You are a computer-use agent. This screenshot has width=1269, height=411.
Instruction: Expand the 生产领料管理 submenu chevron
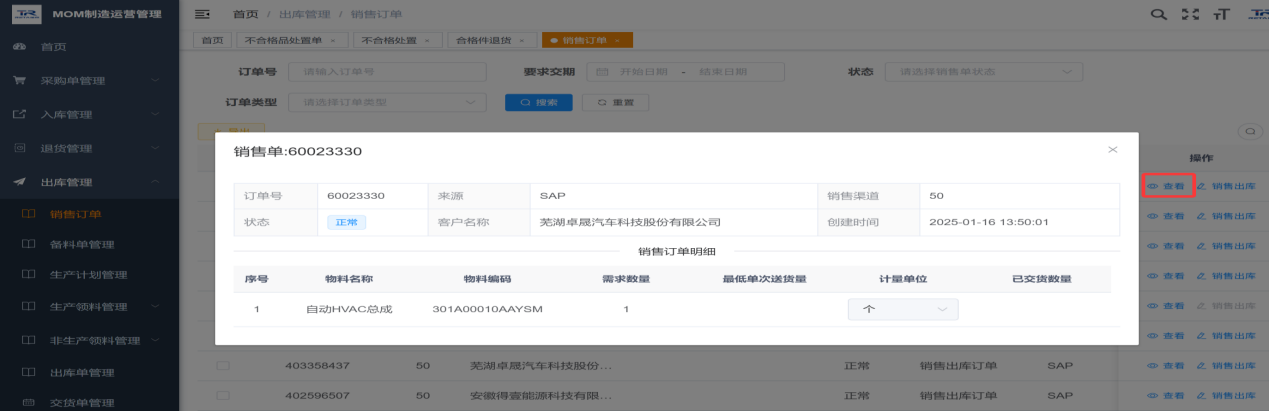click(154, 306)
